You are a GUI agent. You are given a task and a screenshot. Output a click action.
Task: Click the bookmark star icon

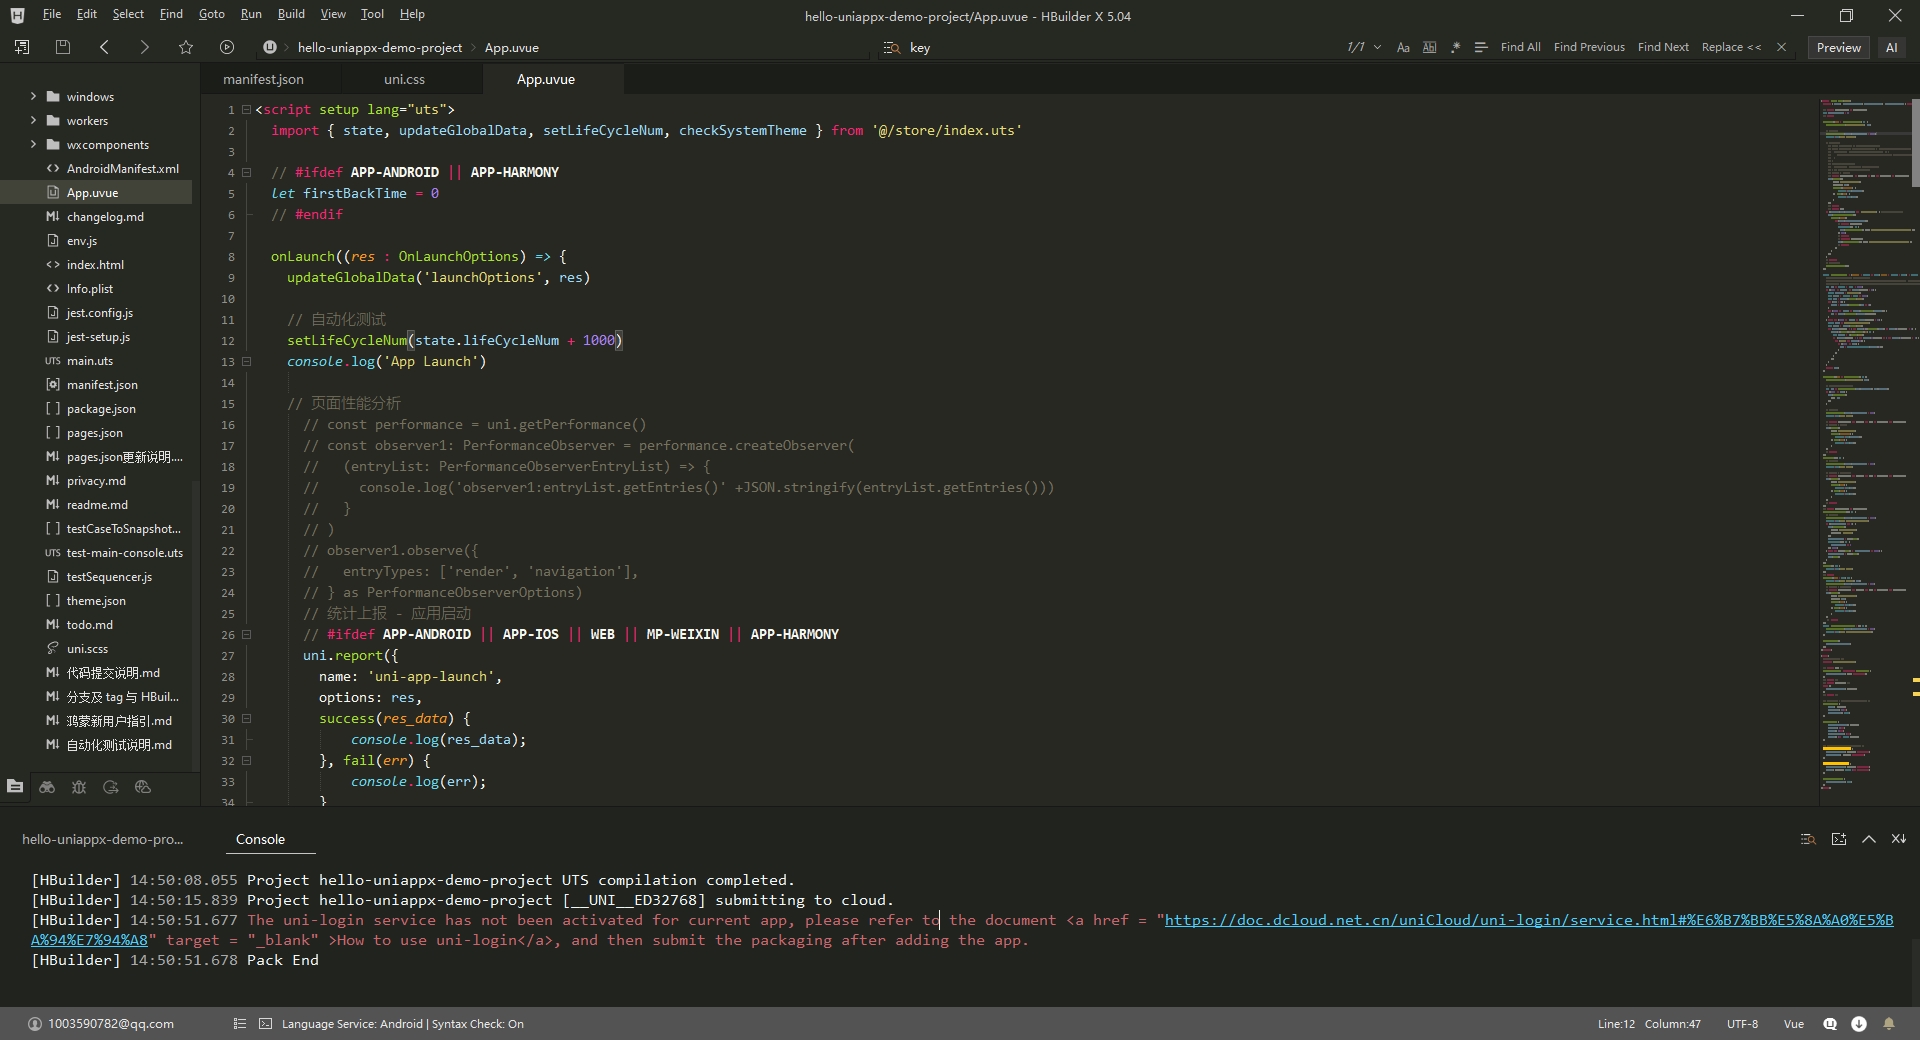coord(186,47)
